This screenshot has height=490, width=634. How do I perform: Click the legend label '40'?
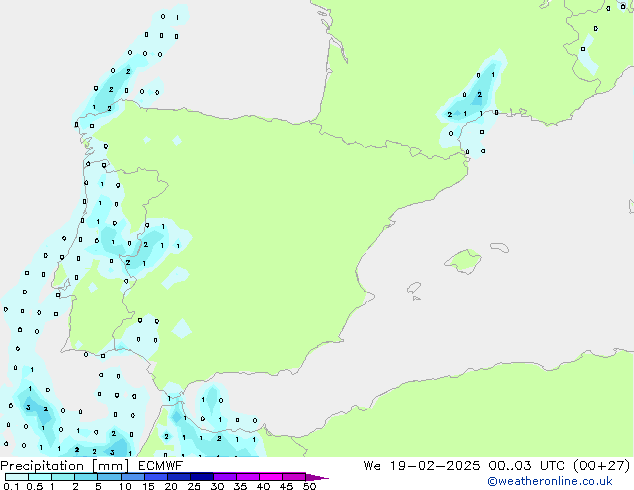(x=263, y=486)
